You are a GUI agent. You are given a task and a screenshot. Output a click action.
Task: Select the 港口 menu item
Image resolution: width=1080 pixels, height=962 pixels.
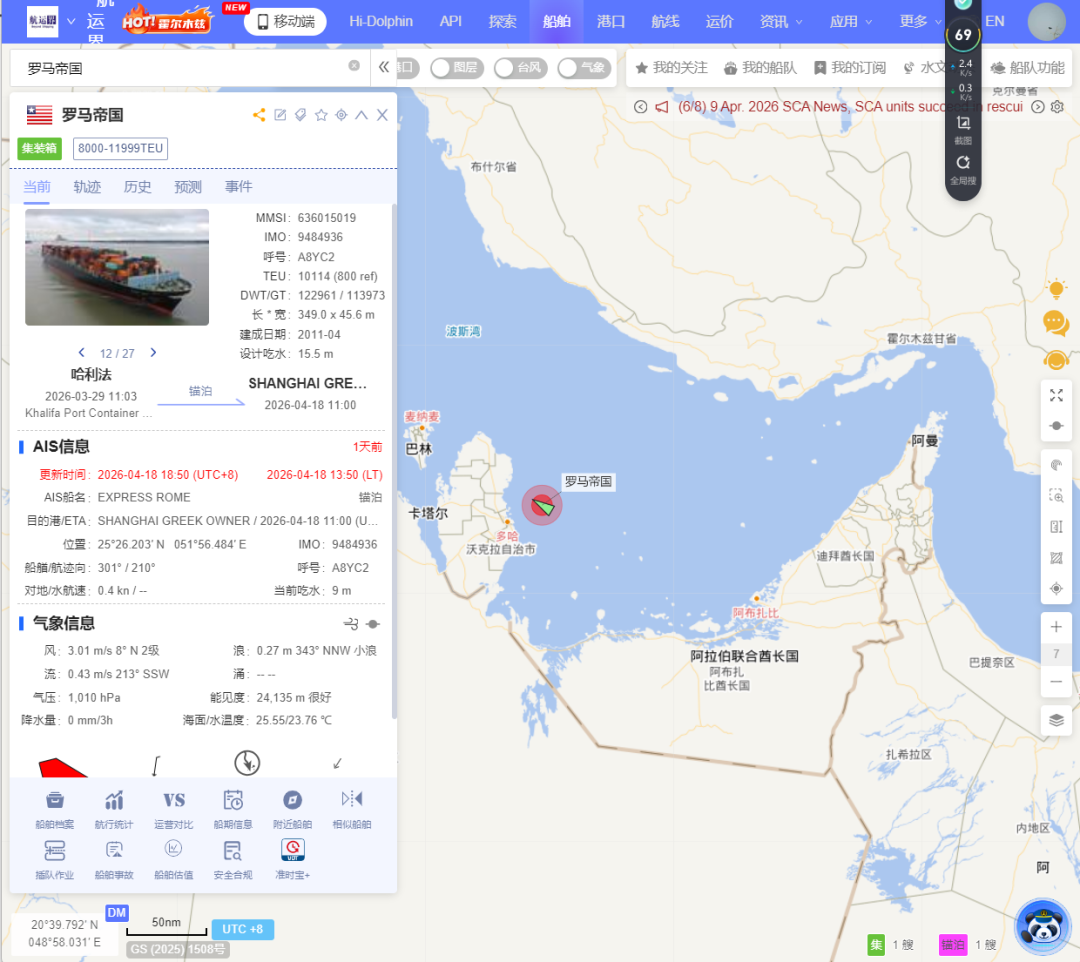610,21
